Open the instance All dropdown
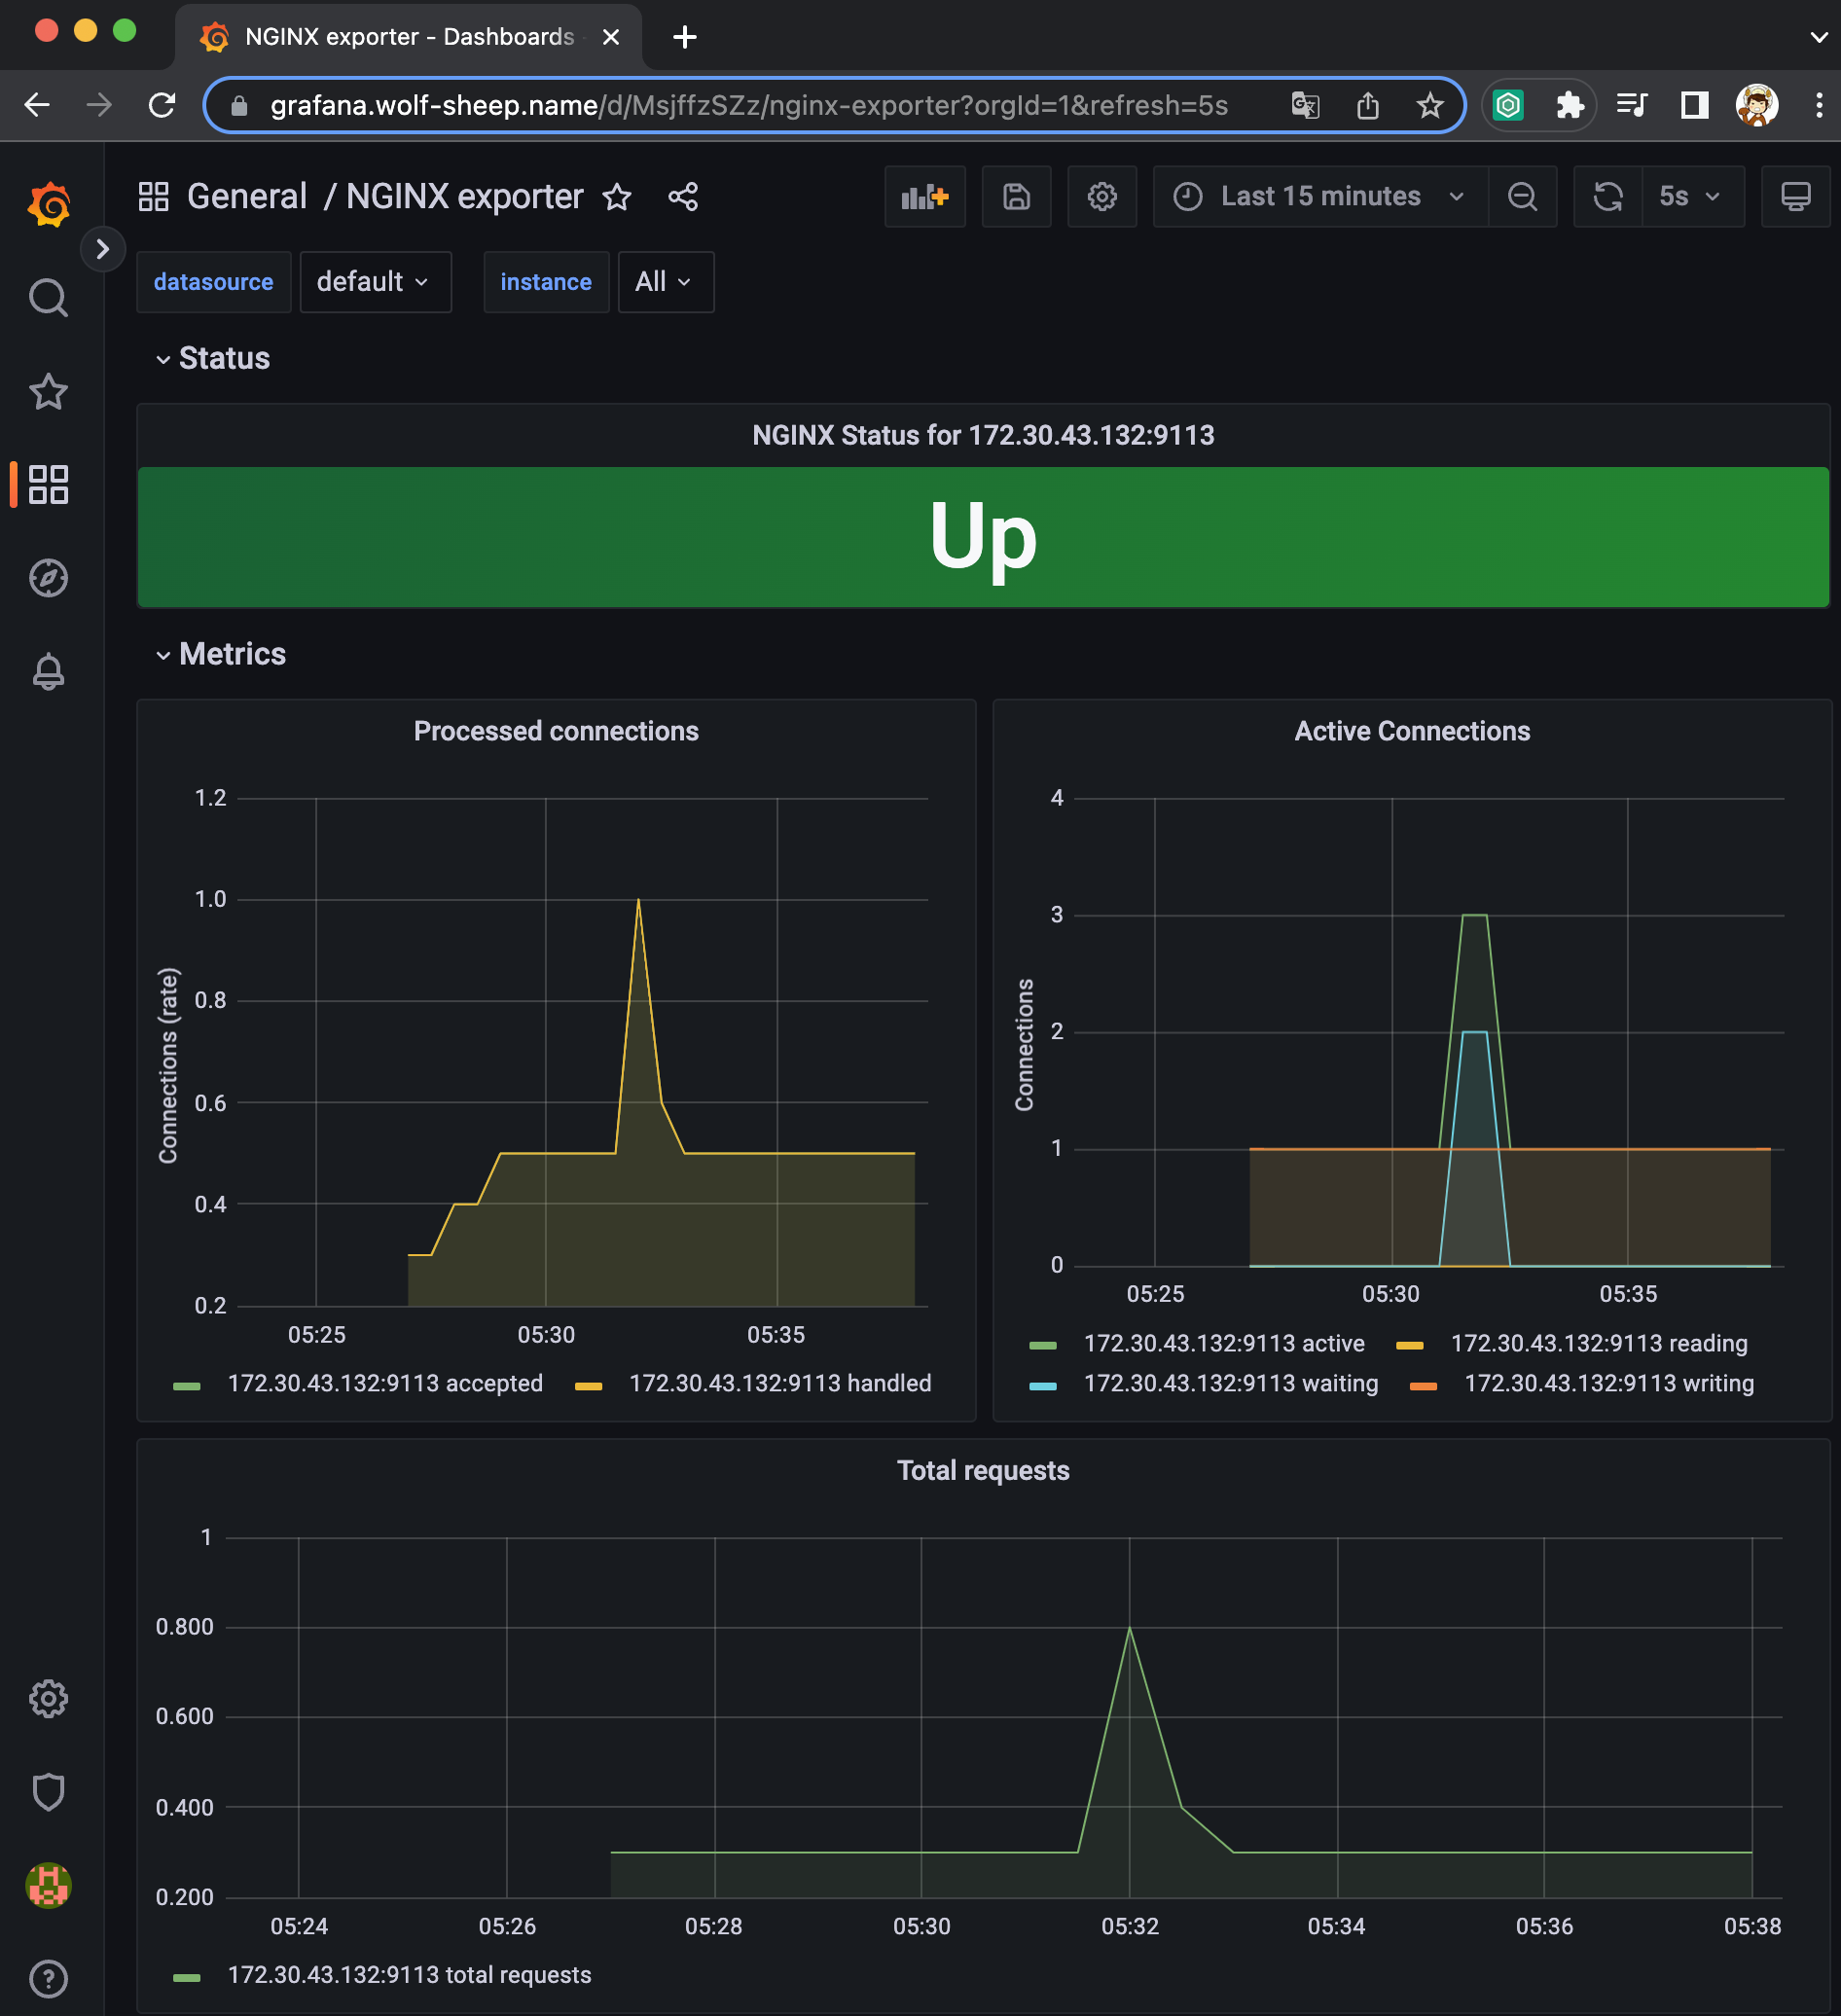Image resolution: width=1841 pixels, height=2016 pixels. tap(666, 282)
